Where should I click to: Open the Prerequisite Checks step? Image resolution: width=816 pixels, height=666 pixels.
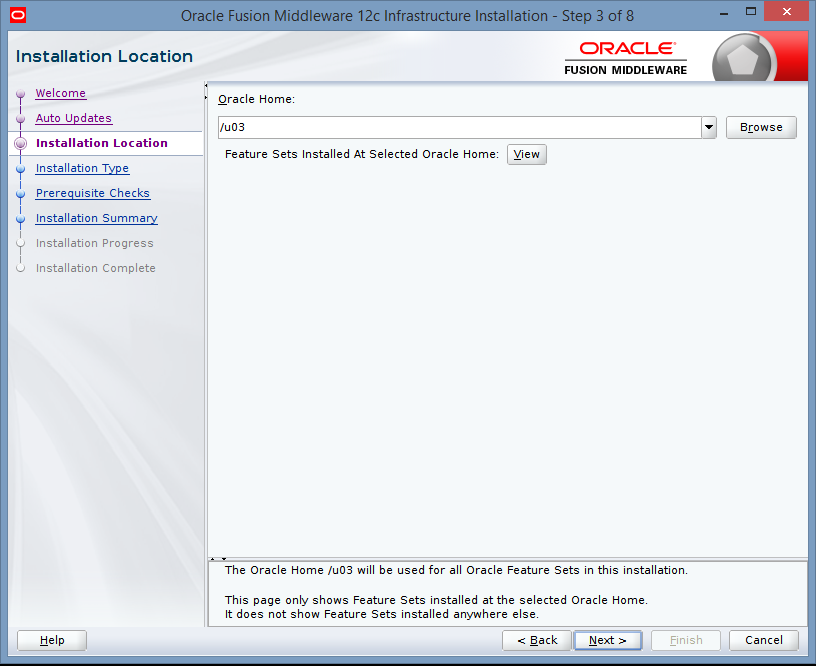93,193
